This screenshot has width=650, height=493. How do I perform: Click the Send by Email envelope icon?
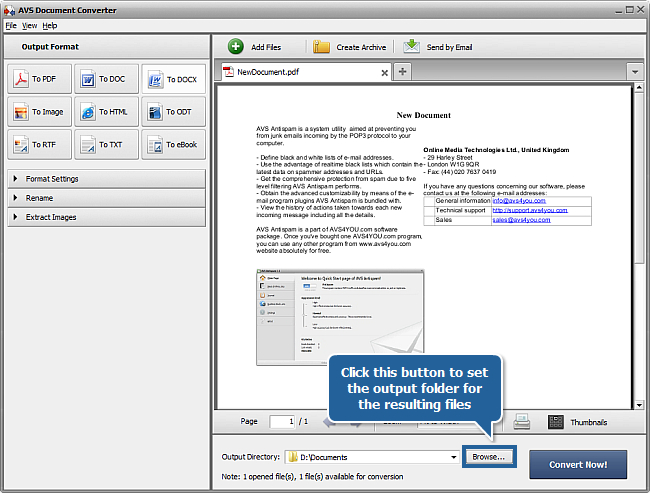411,46
